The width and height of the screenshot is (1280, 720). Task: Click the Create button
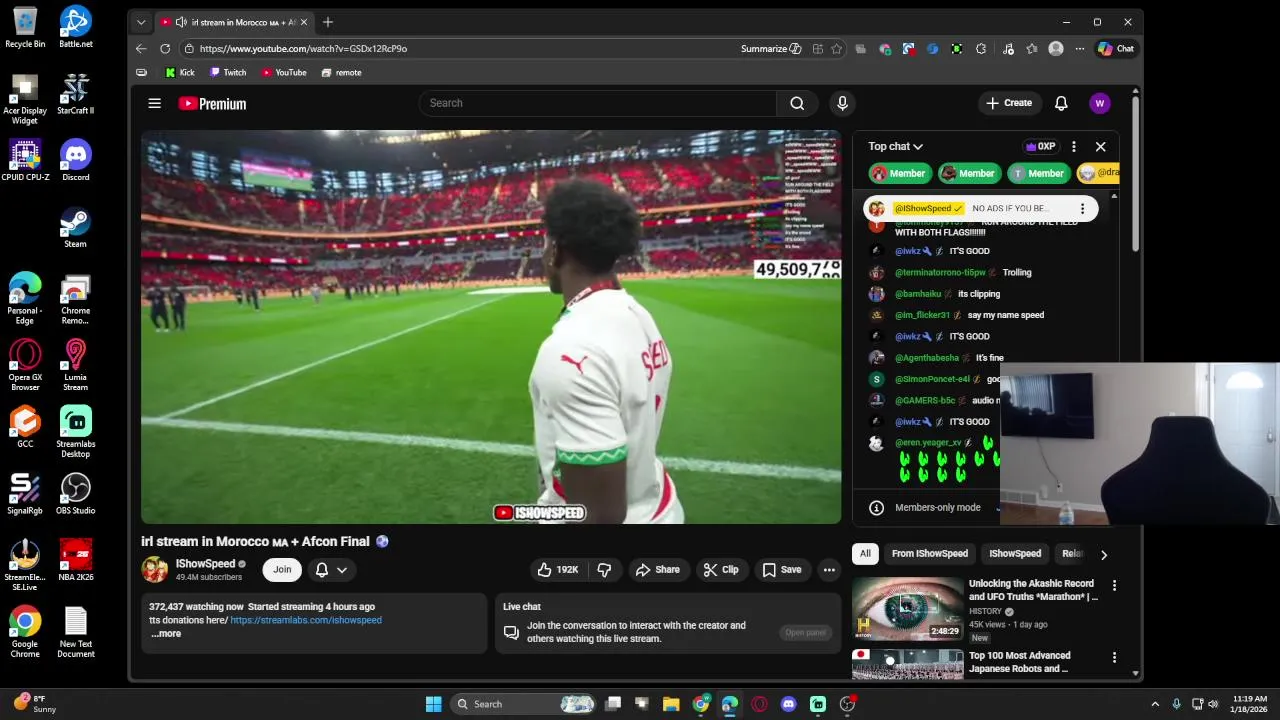(x=1008, y=103)
